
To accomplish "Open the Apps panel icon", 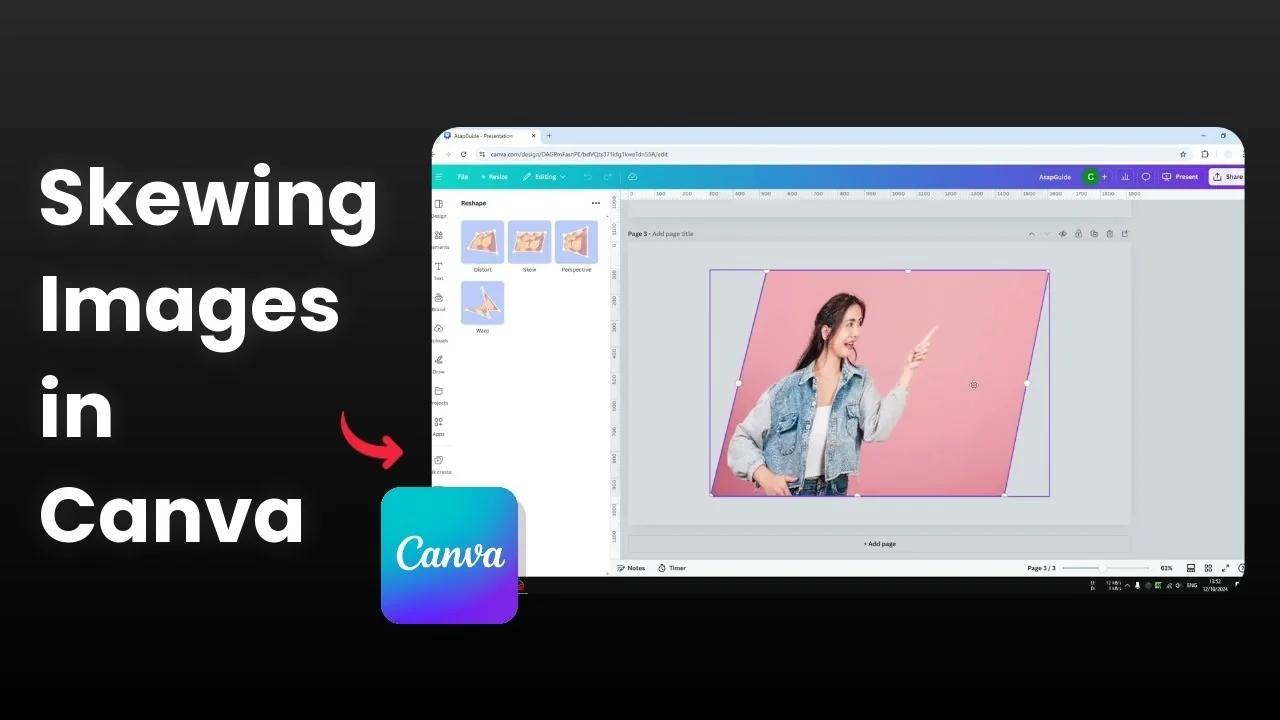I will coord(438,423).
